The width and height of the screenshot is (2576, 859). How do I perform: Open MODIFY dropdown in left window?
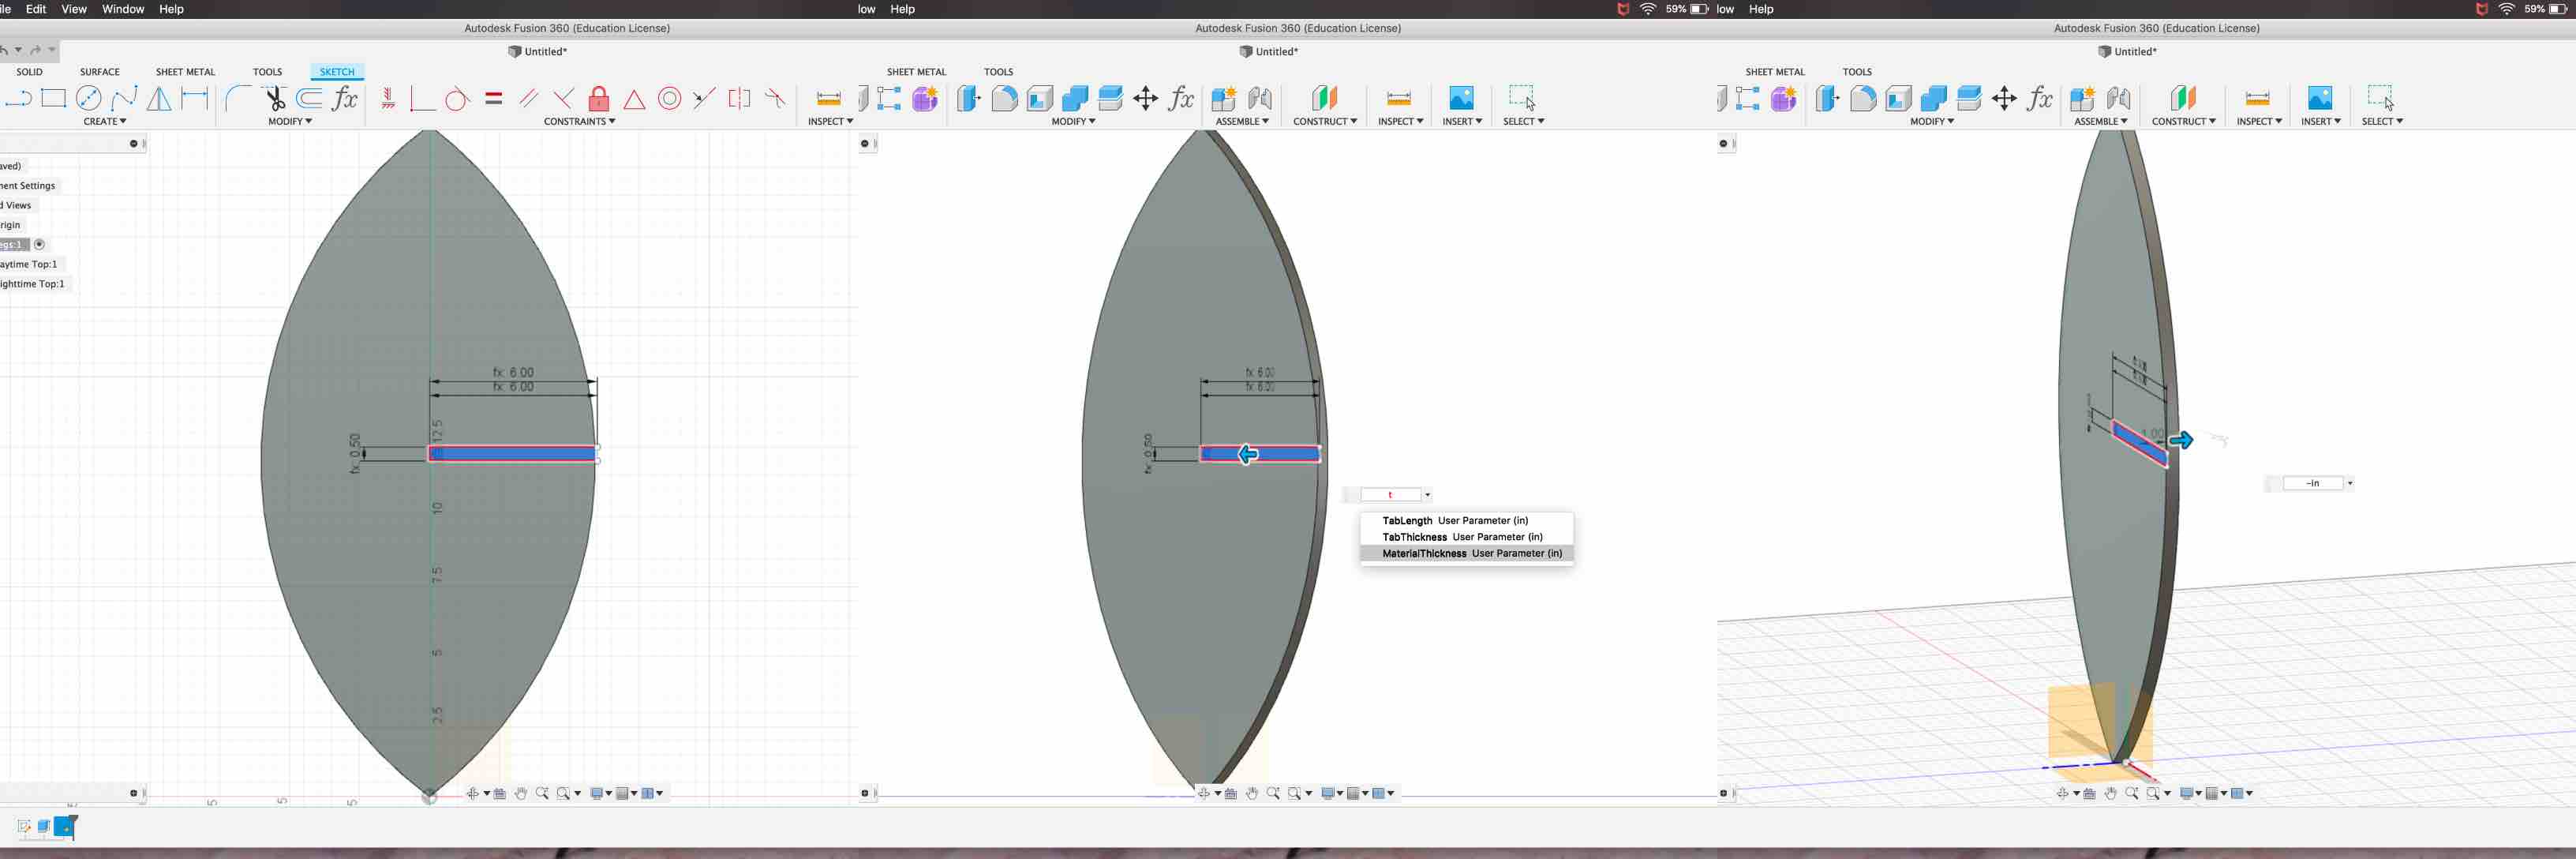(x=290, y=121)
